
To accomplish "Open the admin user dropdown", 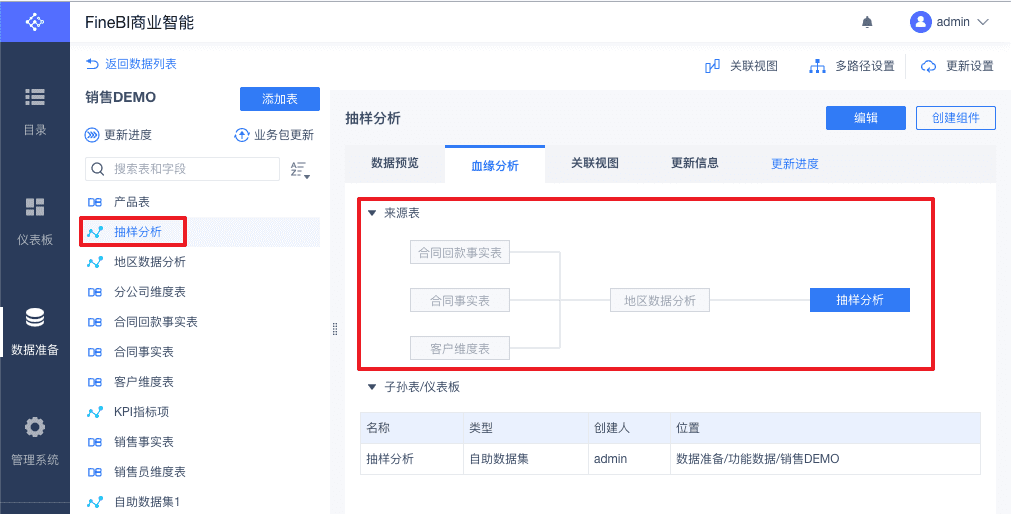I will (949, 22).
